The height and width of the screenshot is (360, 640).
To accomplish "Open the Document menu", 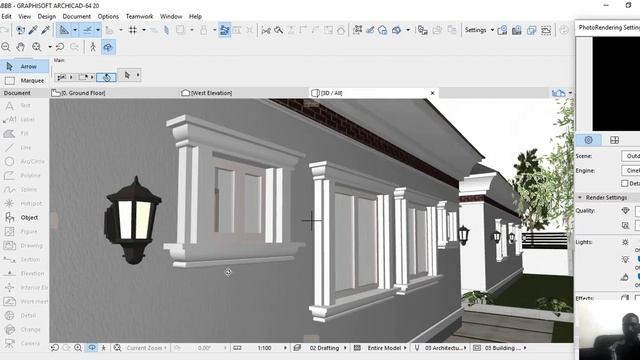I will click(76, 16).
